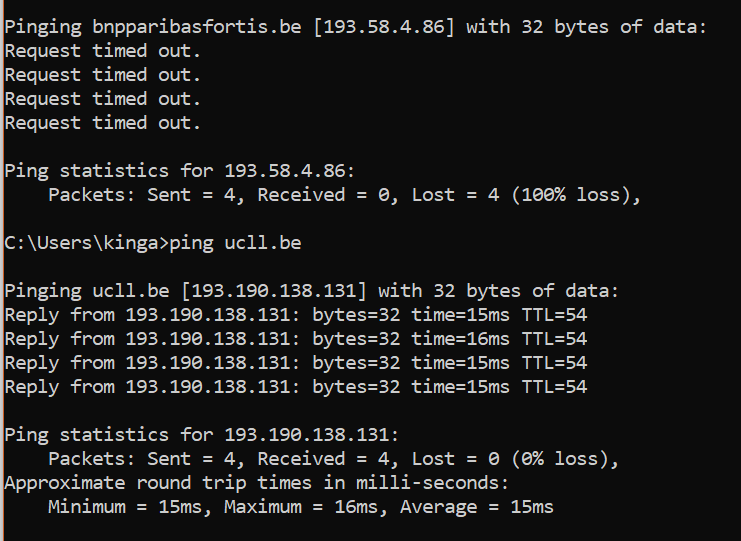Click 'Ping statistics for 193.190.138.131:' line
741x541 pixels.
(x=202, y=435)
